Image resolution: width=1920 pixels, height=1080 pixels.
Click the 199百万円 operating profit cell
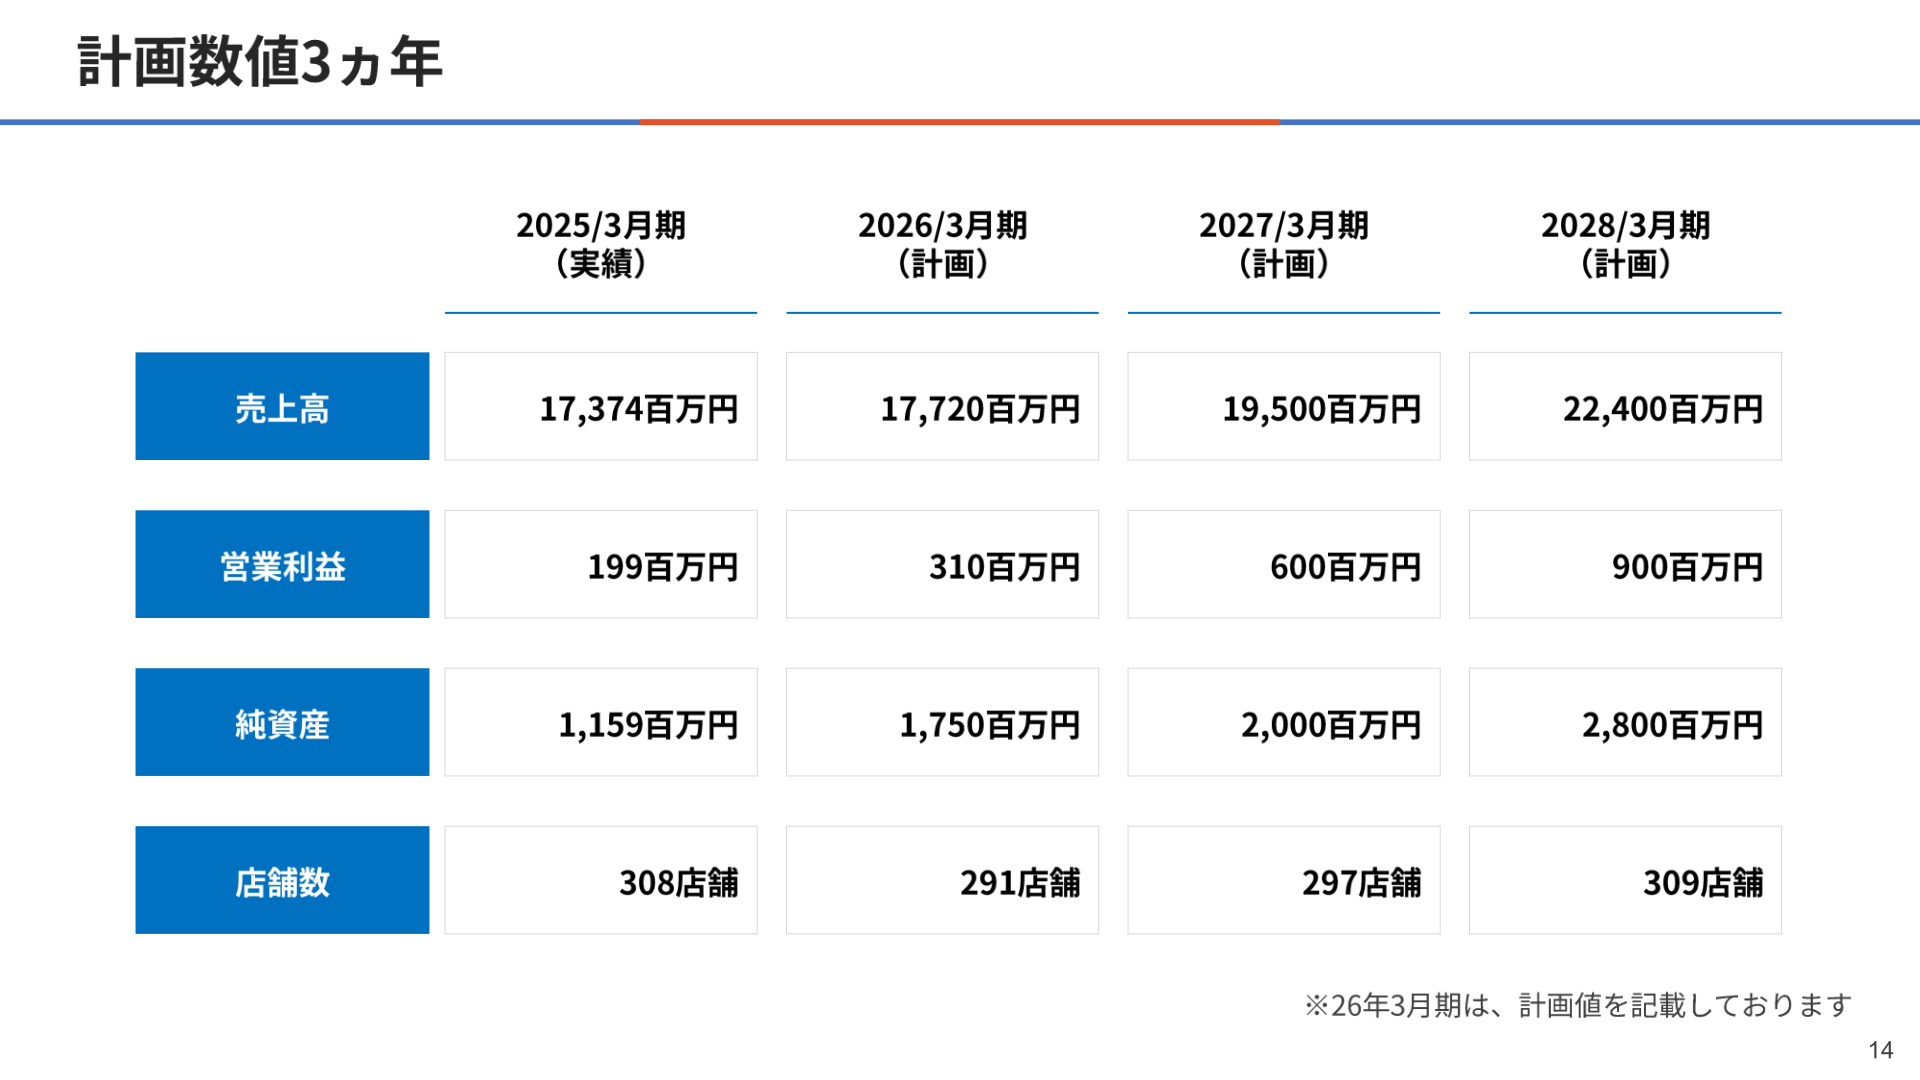pyautogui.click(x=601, y=564)
